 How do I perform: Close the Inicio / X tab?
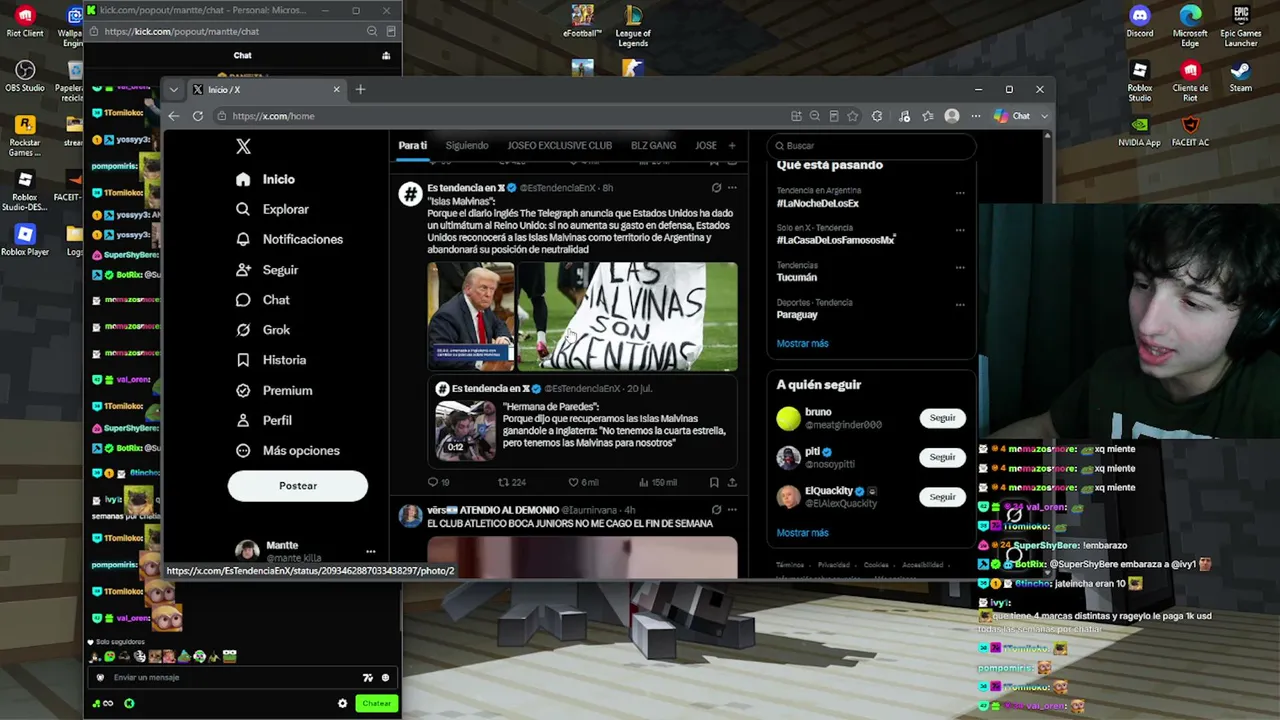336,89
